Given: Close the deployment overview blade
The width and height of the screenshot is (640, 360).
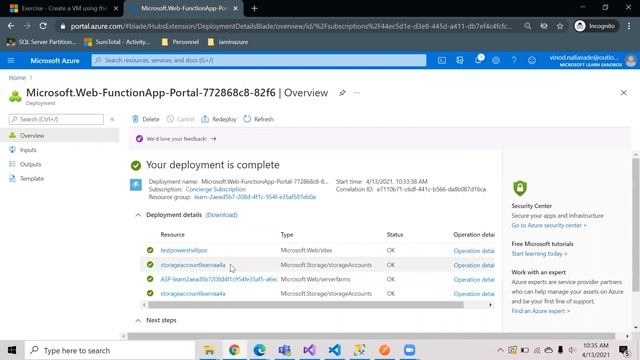Looking at the screenshot, I should coord(624,93).
